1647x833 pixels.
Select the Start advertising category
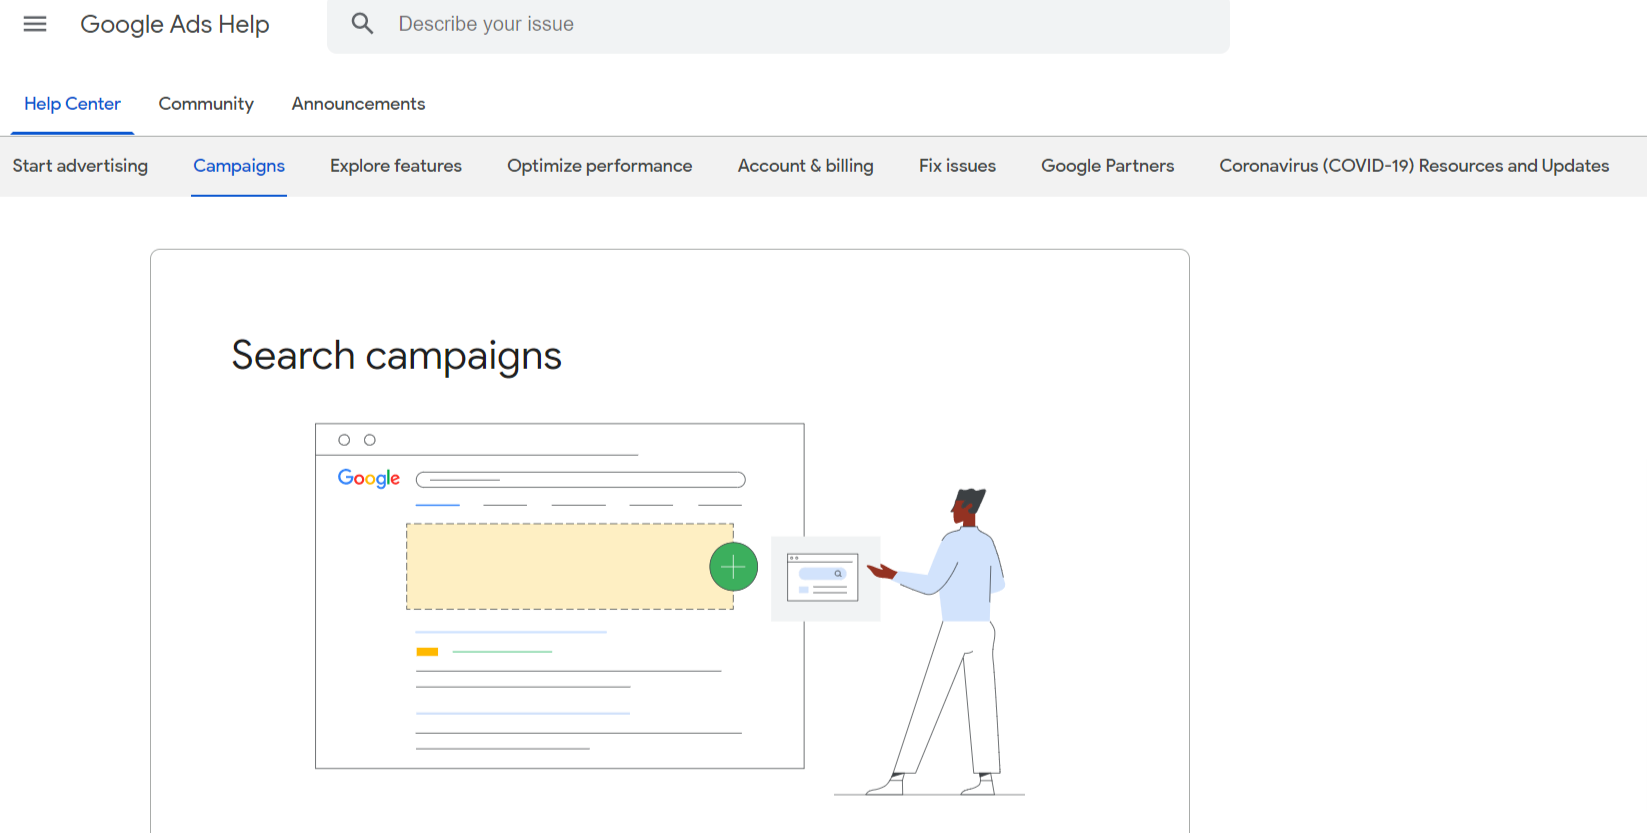coord(80,166)
